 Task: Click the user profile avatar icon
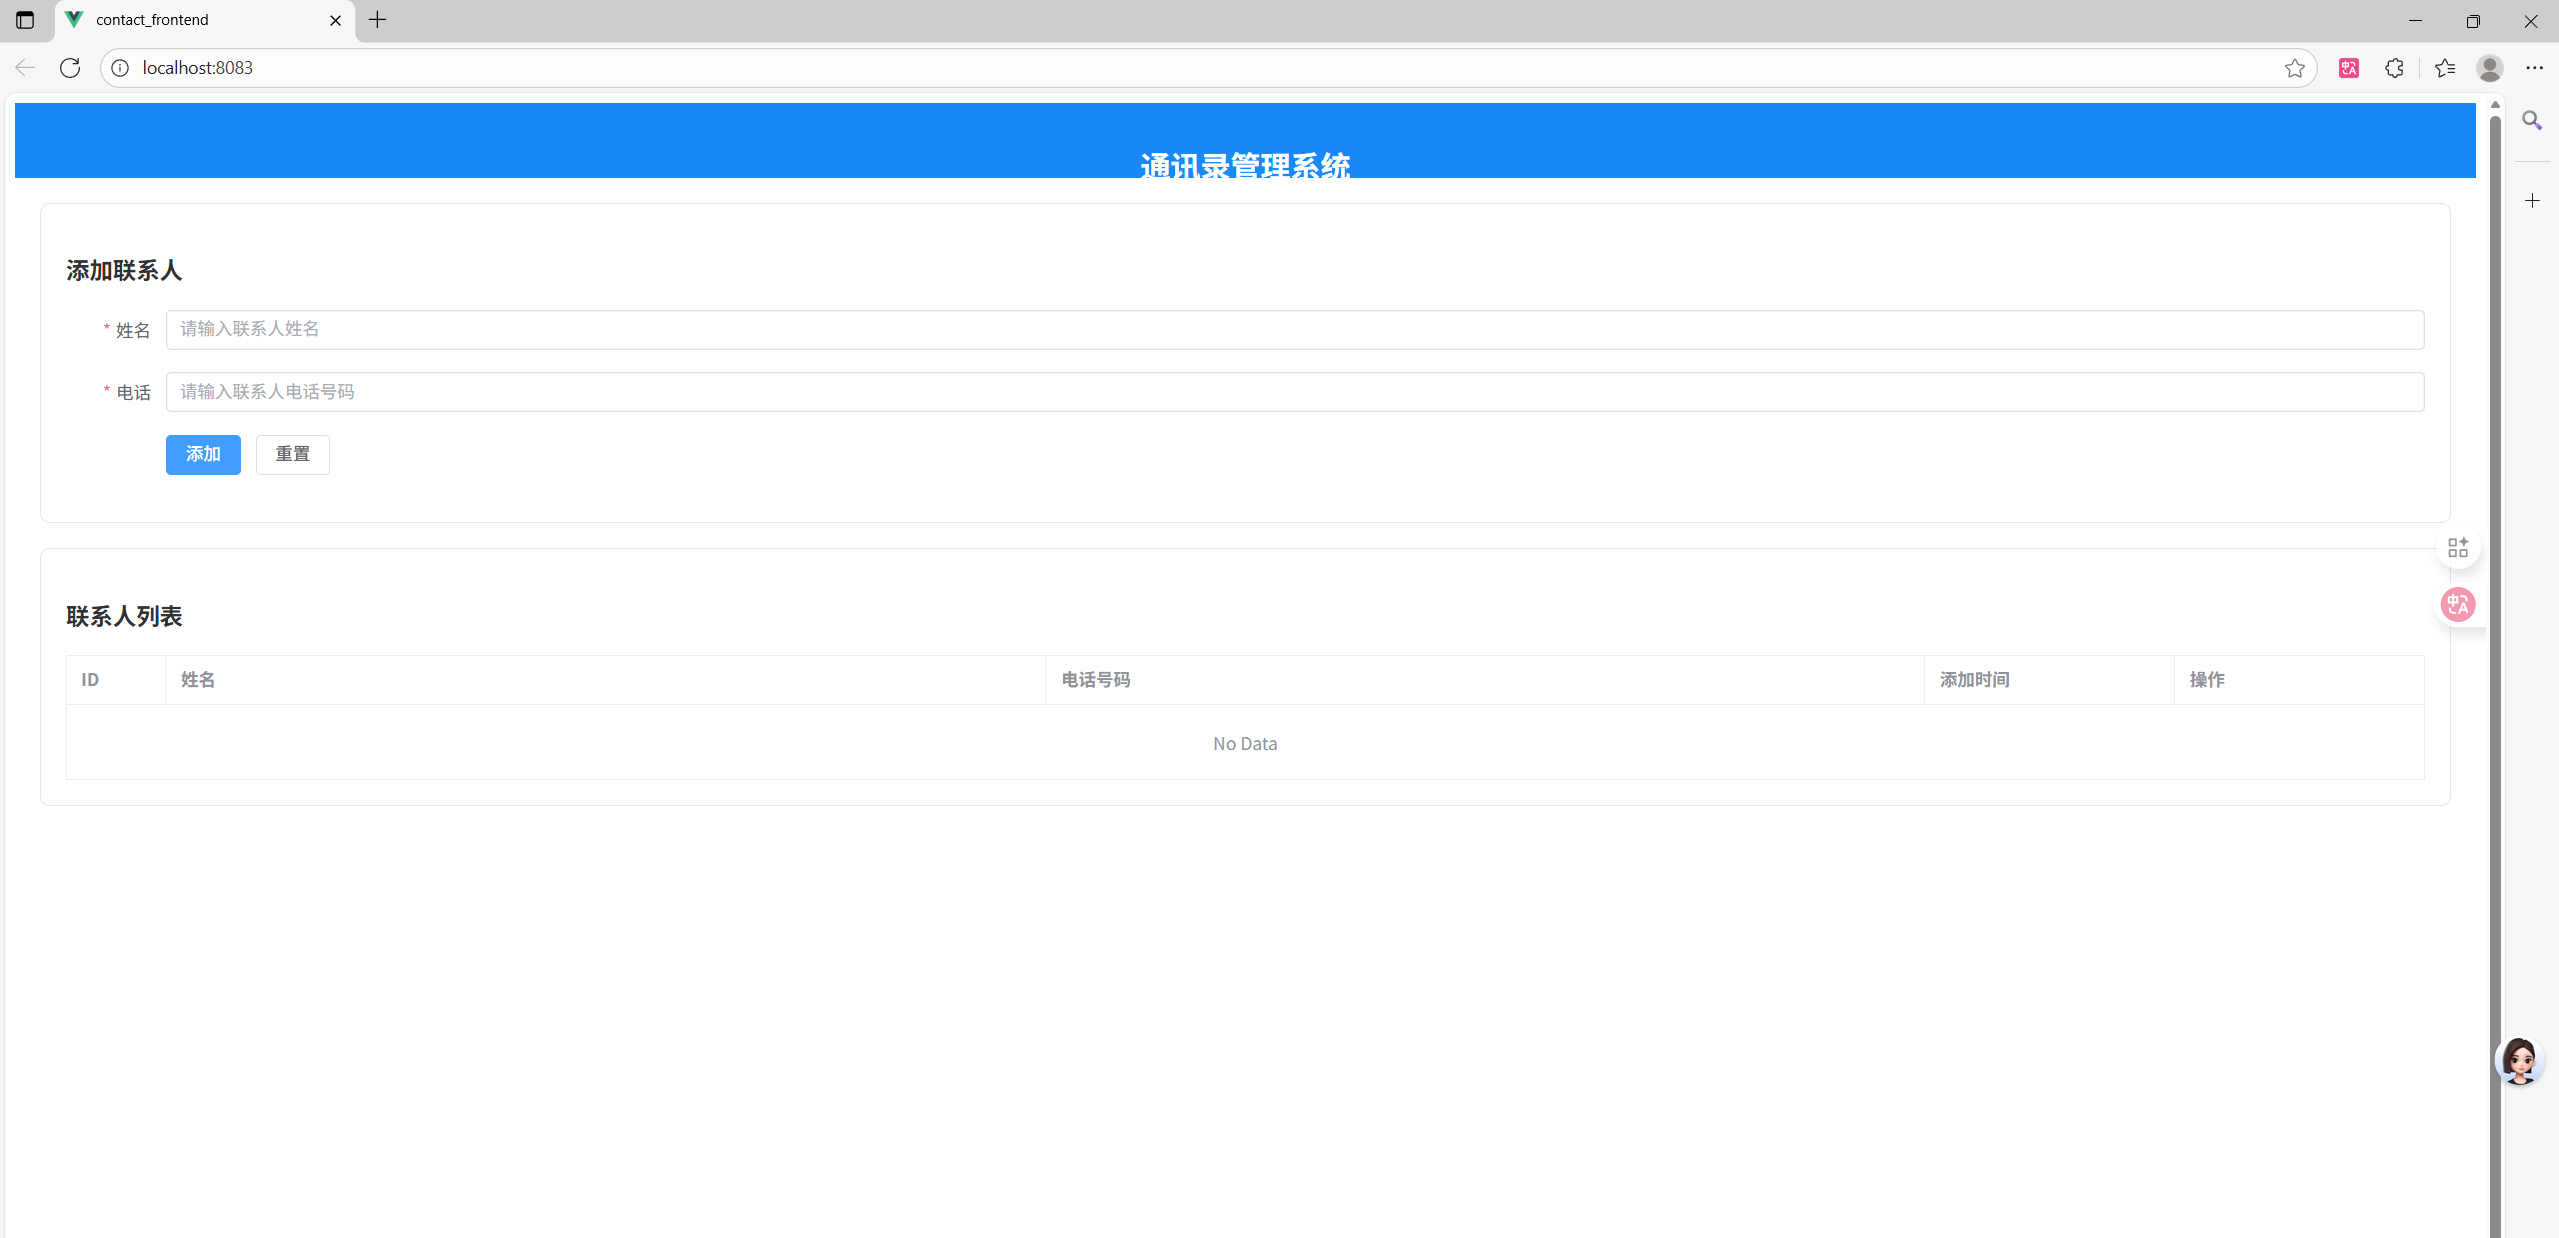tap(2489, 68)
